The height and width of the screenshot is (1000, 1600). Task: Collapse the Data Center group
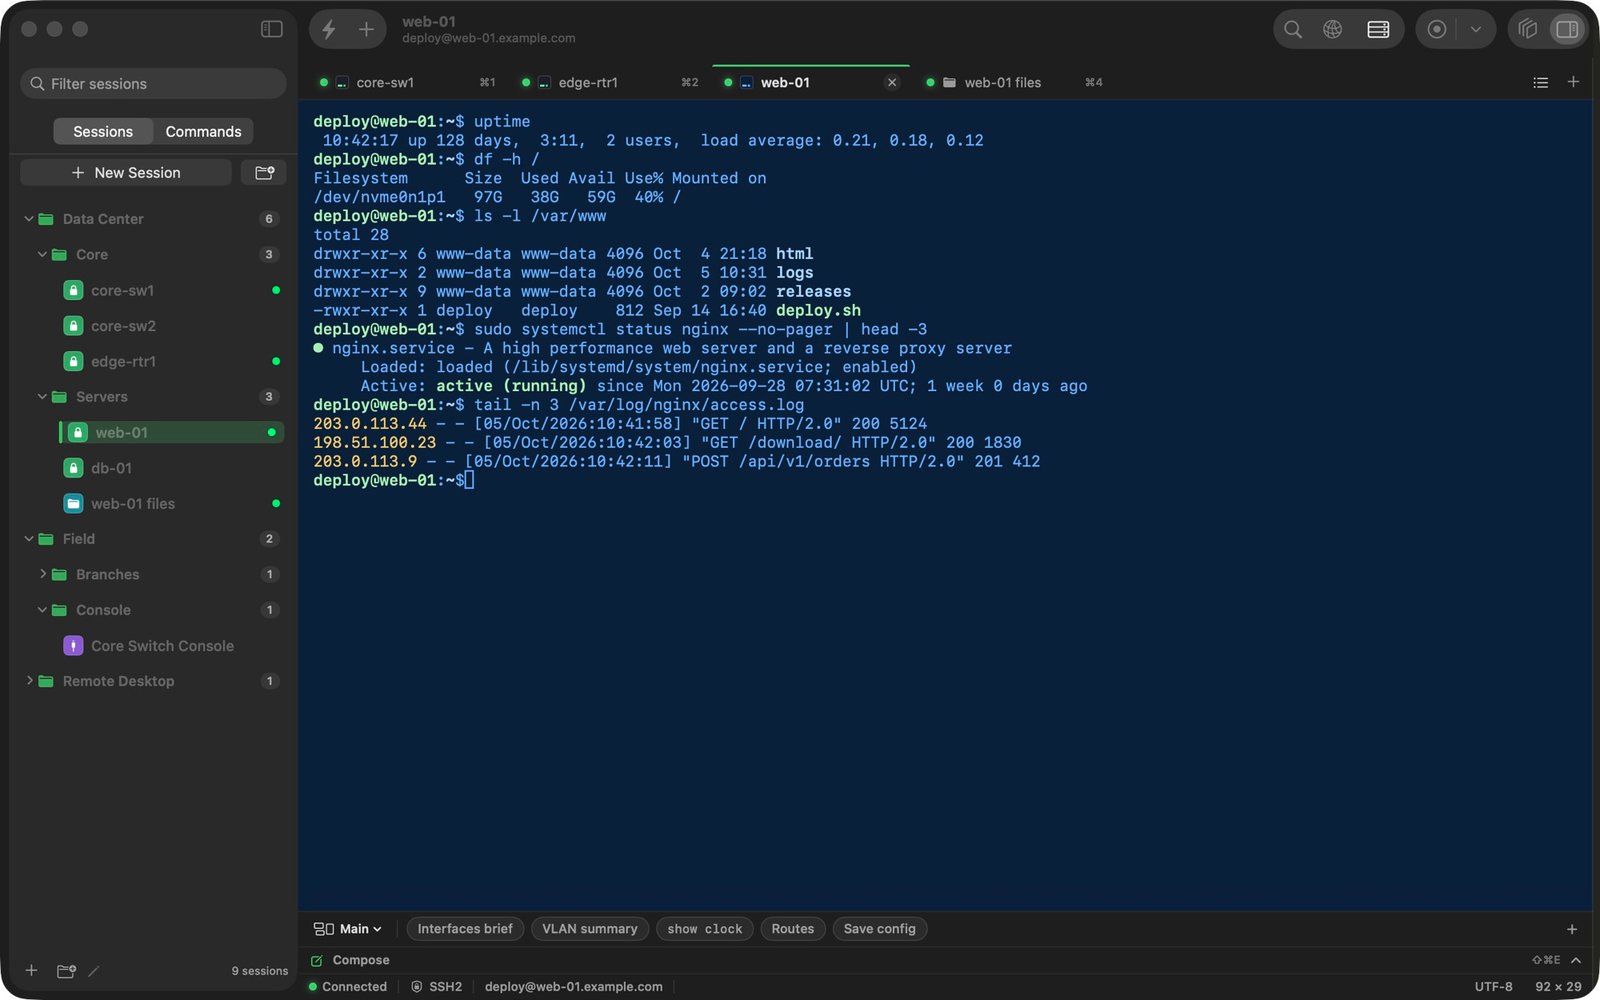29,219
